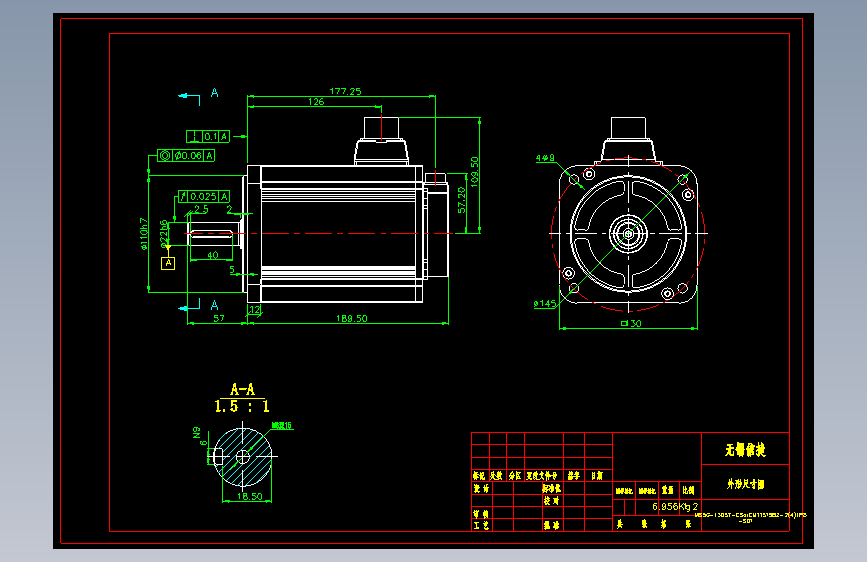Select the perpendicularity 0.1 A tolerance frame
The image size is (867, 562).
[208, 137]
